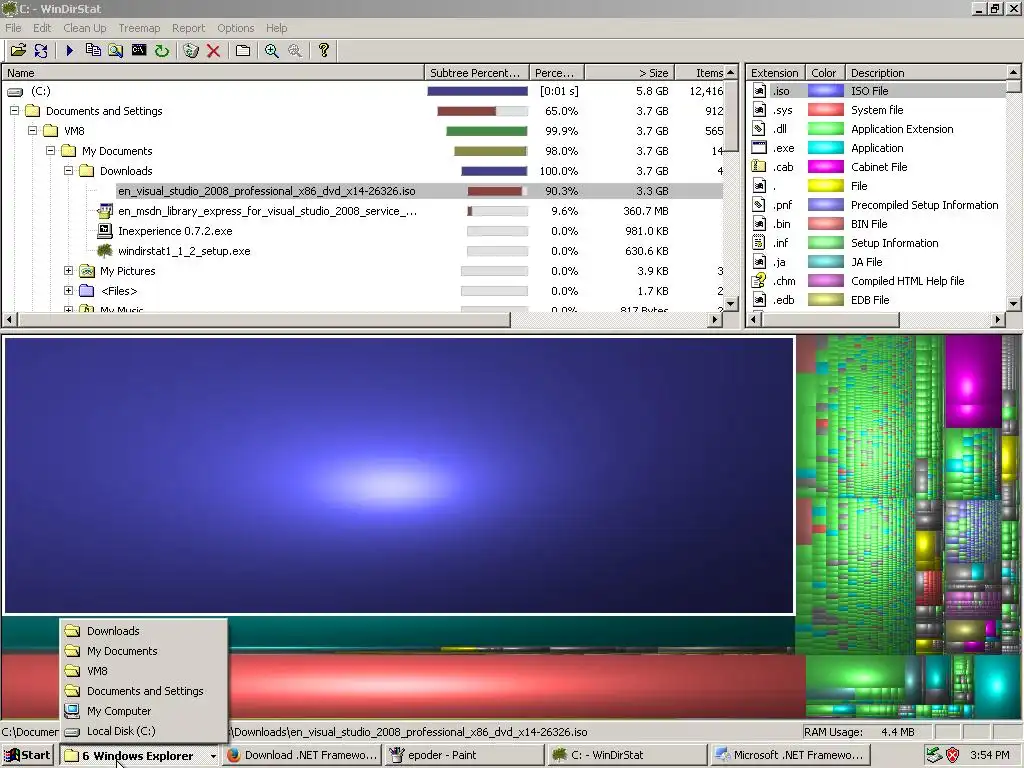
Task: Zoom in the treemap via toolbar
Action: tap(272, 50)
